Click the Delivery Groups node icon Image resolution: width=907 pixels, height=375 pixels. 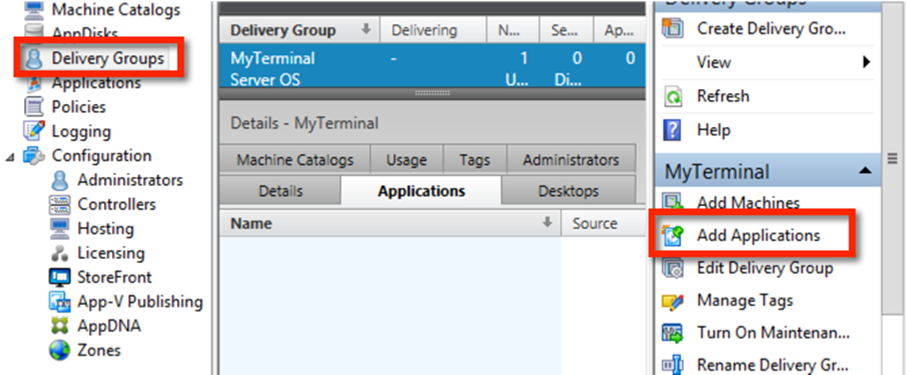click(x=35, y=58)
